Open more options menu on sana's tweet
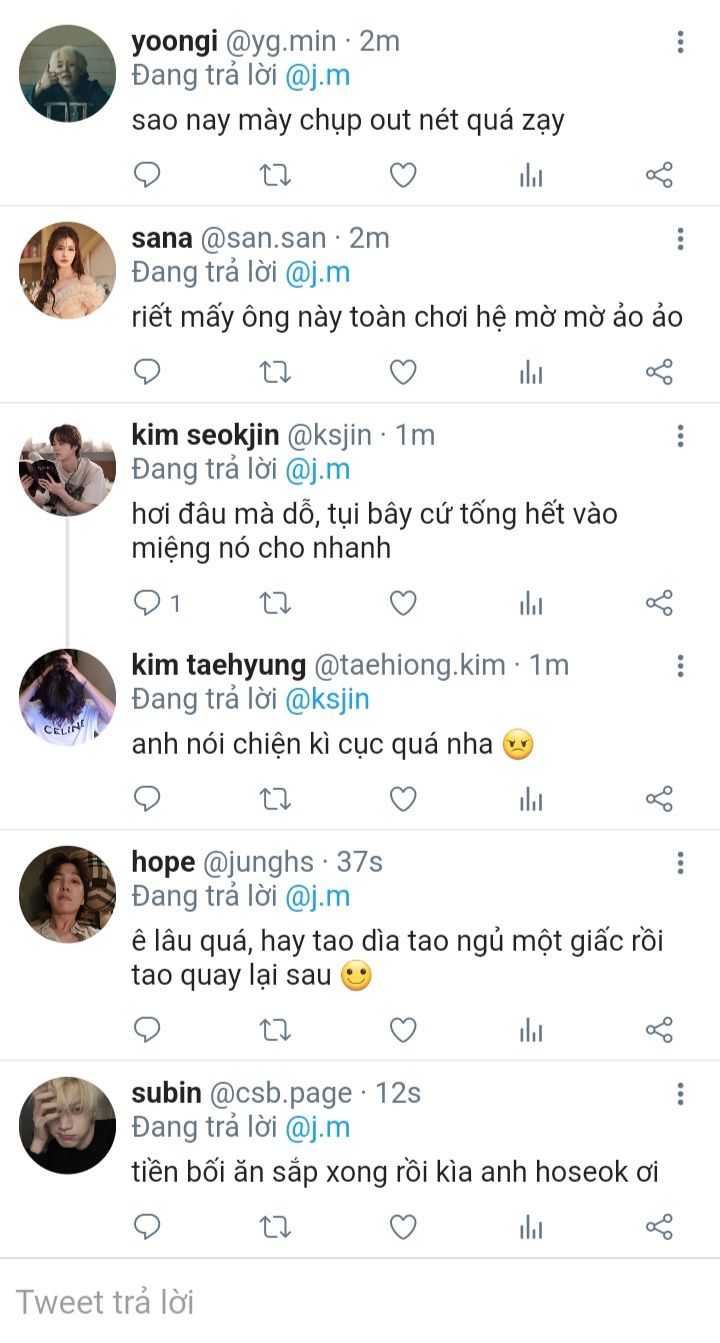 pyautogui.click(x=680, y=239)
